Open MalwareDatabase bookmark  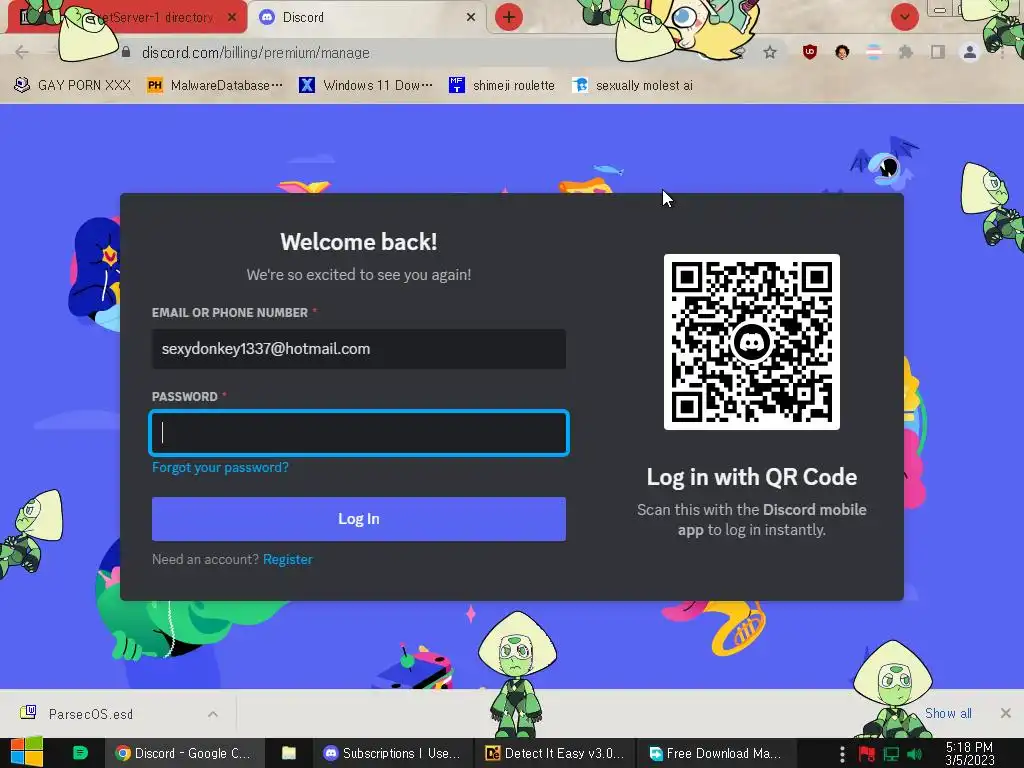(215, 86)
